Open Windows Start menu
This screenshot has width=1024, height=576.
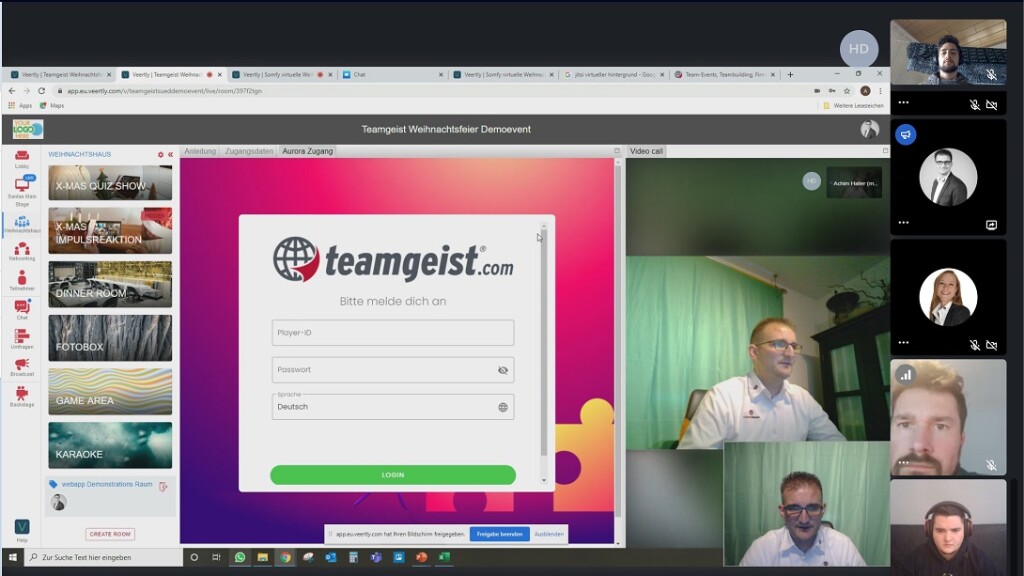tap(12, 557)
